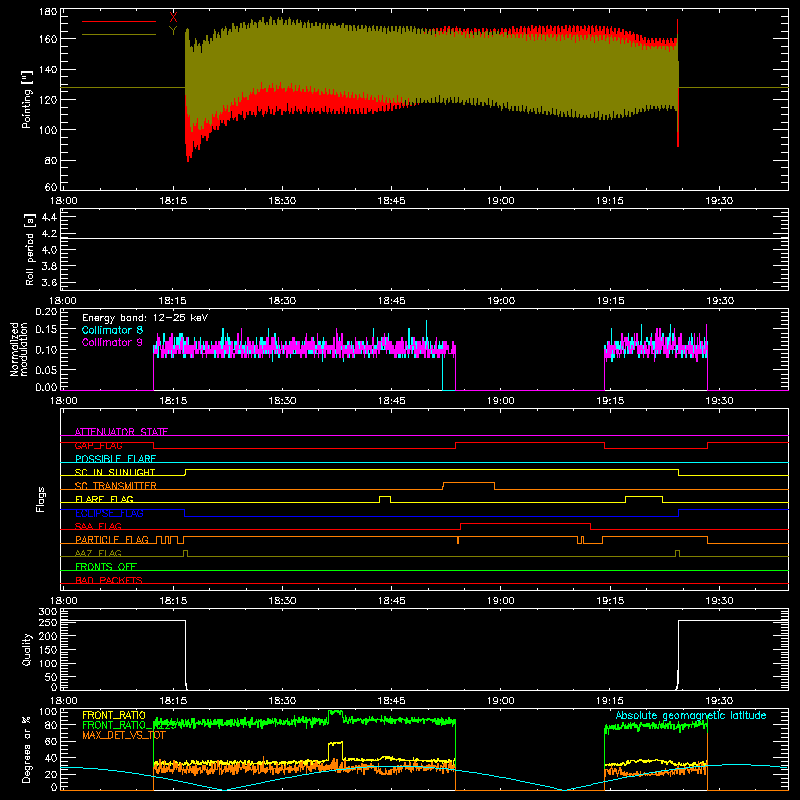Click the olive Y legend label
This screenshot has width=800, height=800.
click(173, 31)
